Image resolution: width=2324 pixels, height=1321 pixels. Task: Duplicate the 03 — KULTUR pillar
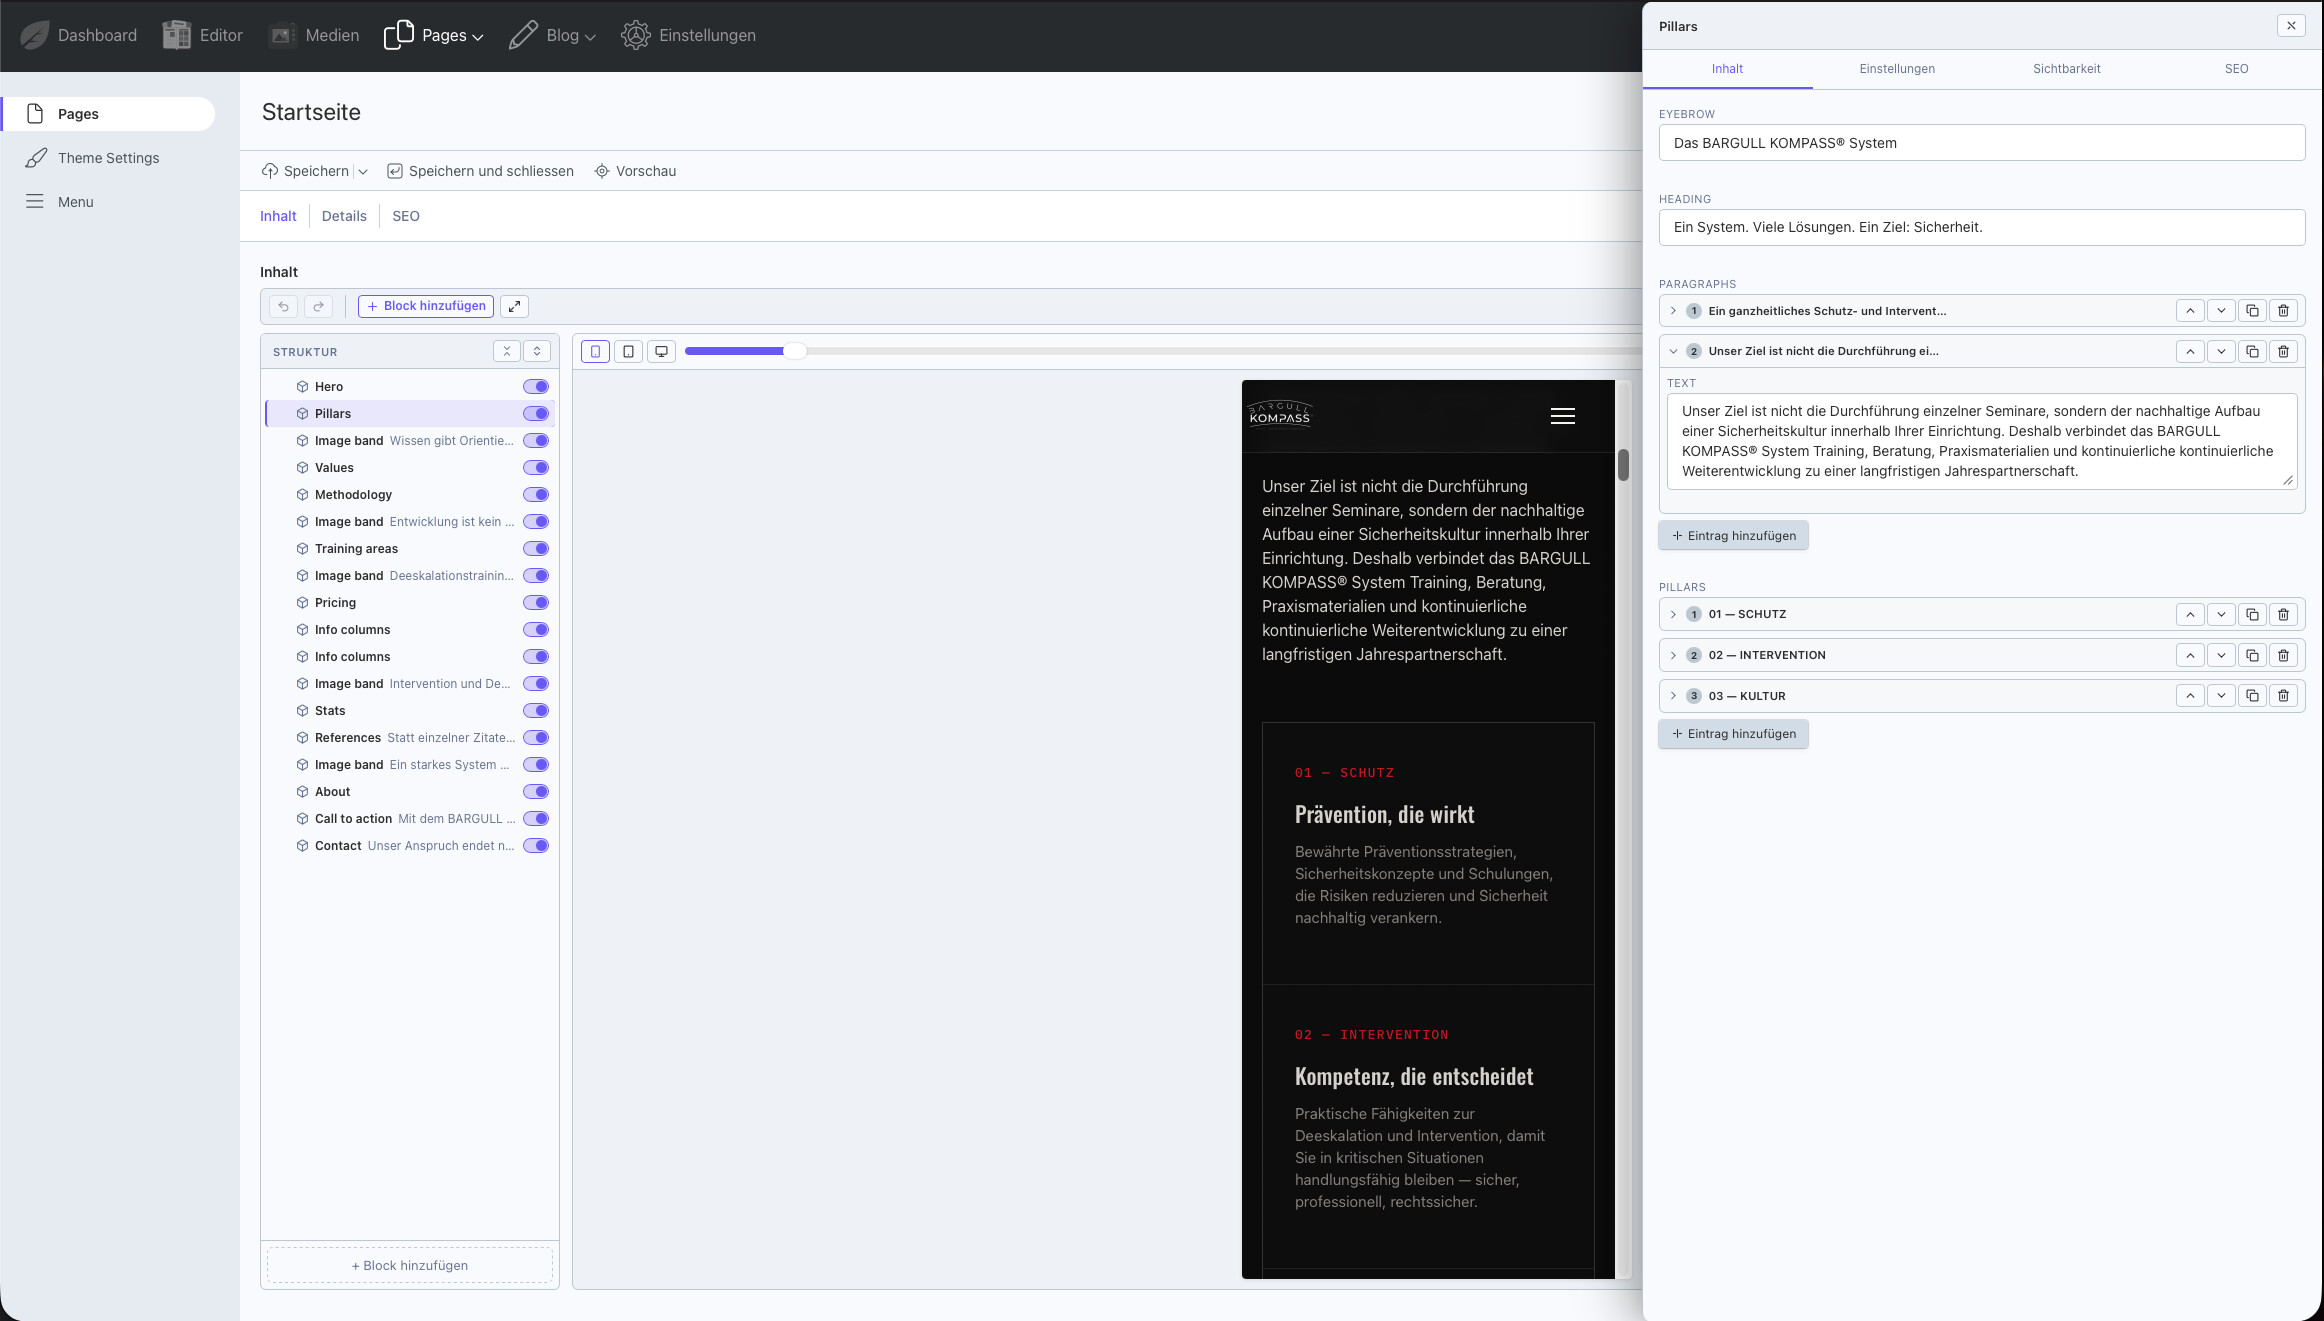[x=2252, y=696]
